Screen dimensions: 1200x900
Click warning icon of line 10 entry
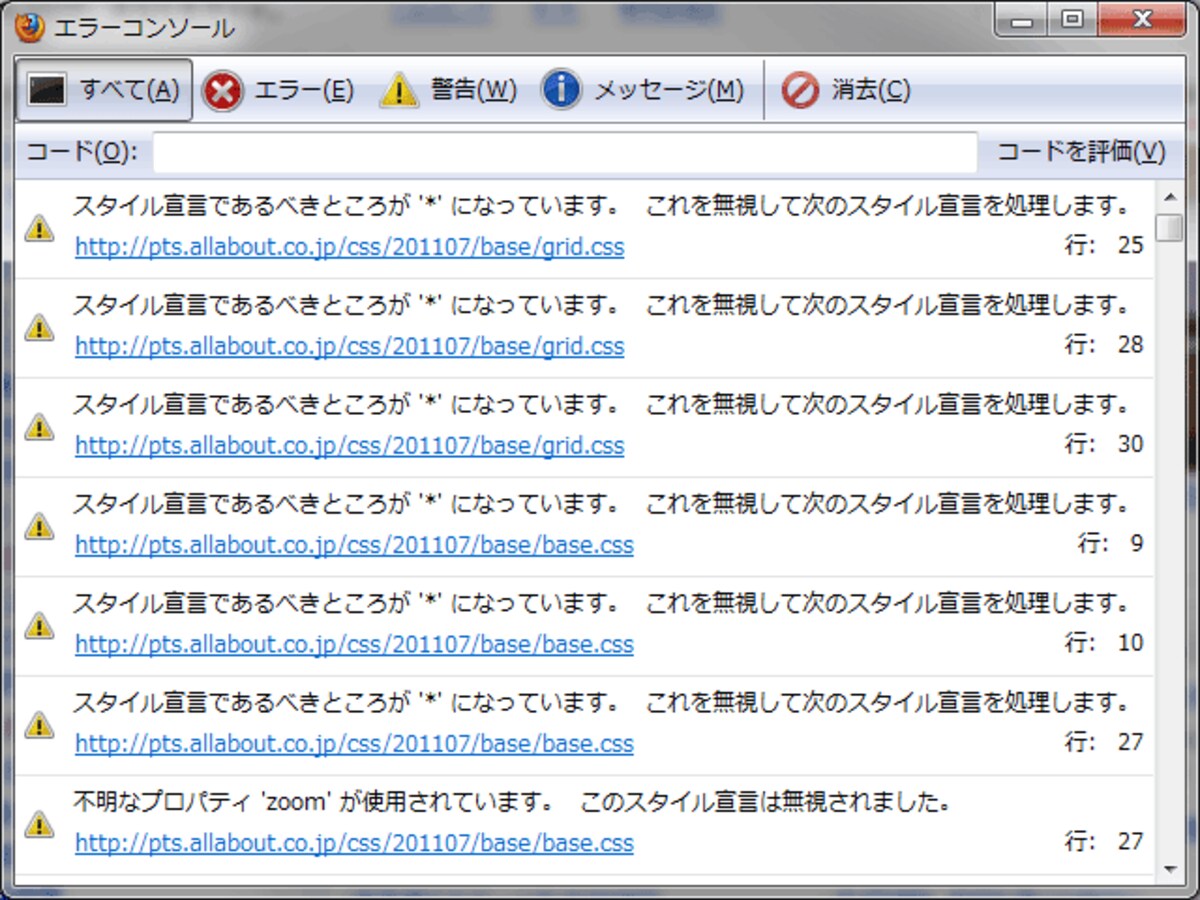click(x=39, y=626)
